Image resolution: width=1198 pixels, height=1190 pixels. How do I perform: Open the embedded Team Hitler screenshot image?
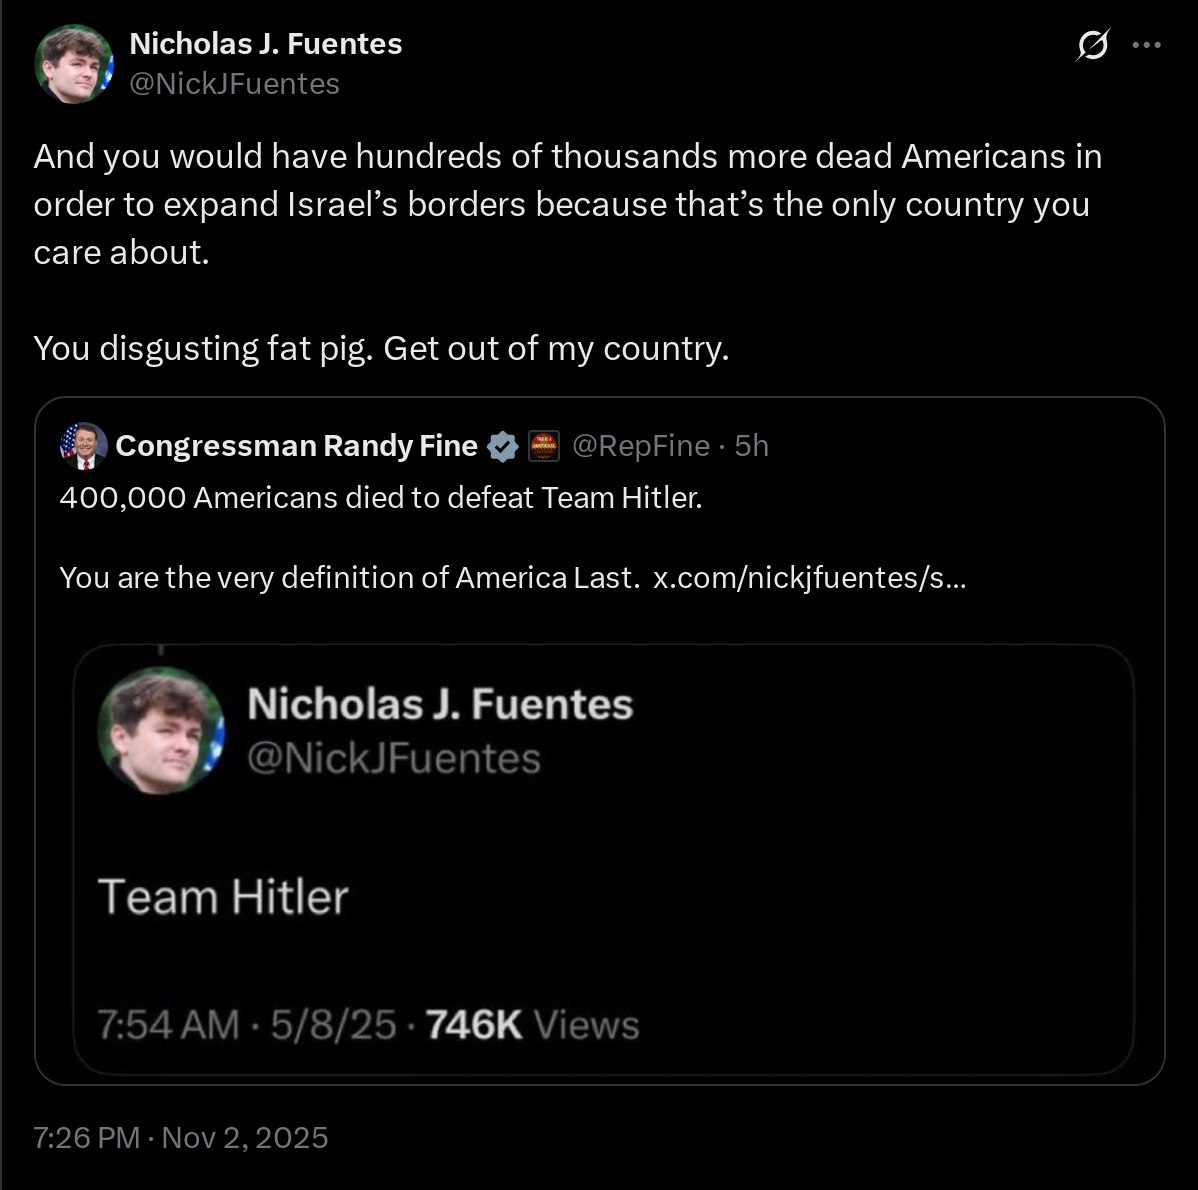click(x=603, y=860)
